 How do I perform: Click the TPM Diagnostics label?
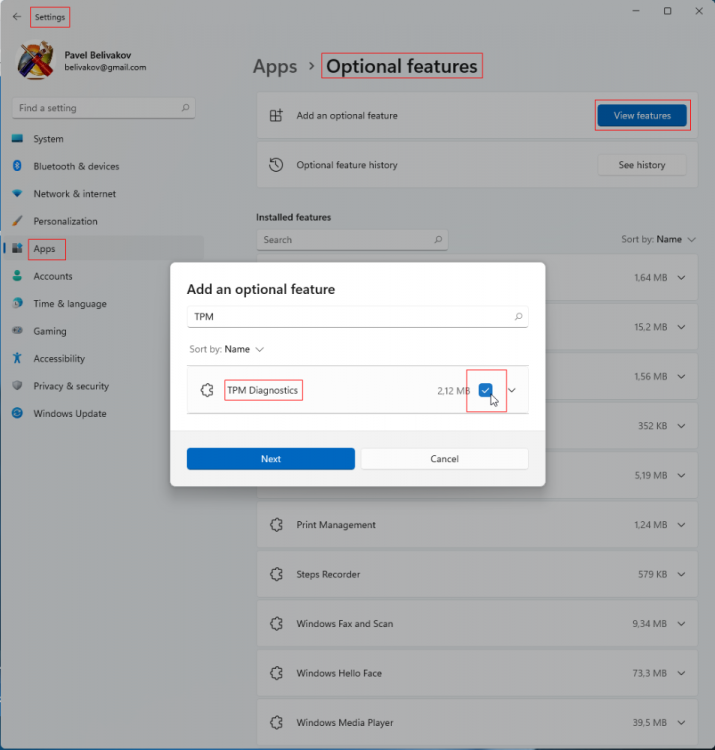(x=263, y=390)
